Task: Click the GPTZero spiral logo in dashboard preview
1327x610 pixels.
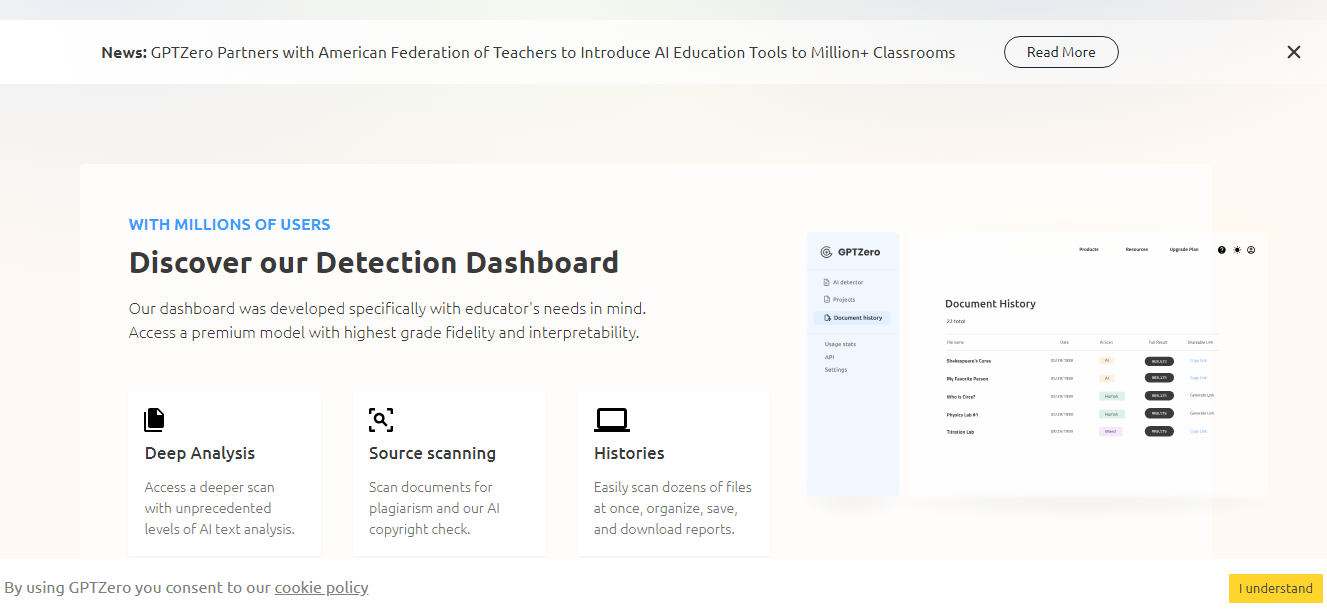Action: click(x=826, y=252)
